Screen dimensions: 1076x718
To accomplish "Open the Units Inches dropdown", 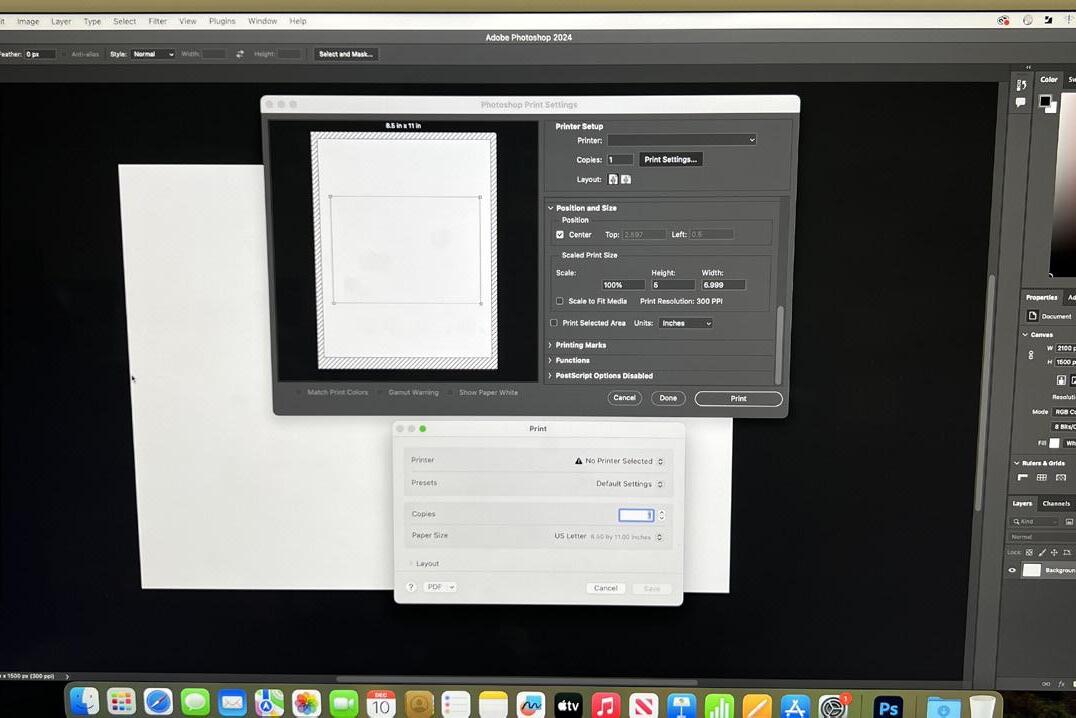I will pyautogui.click(x=686, y=323).
